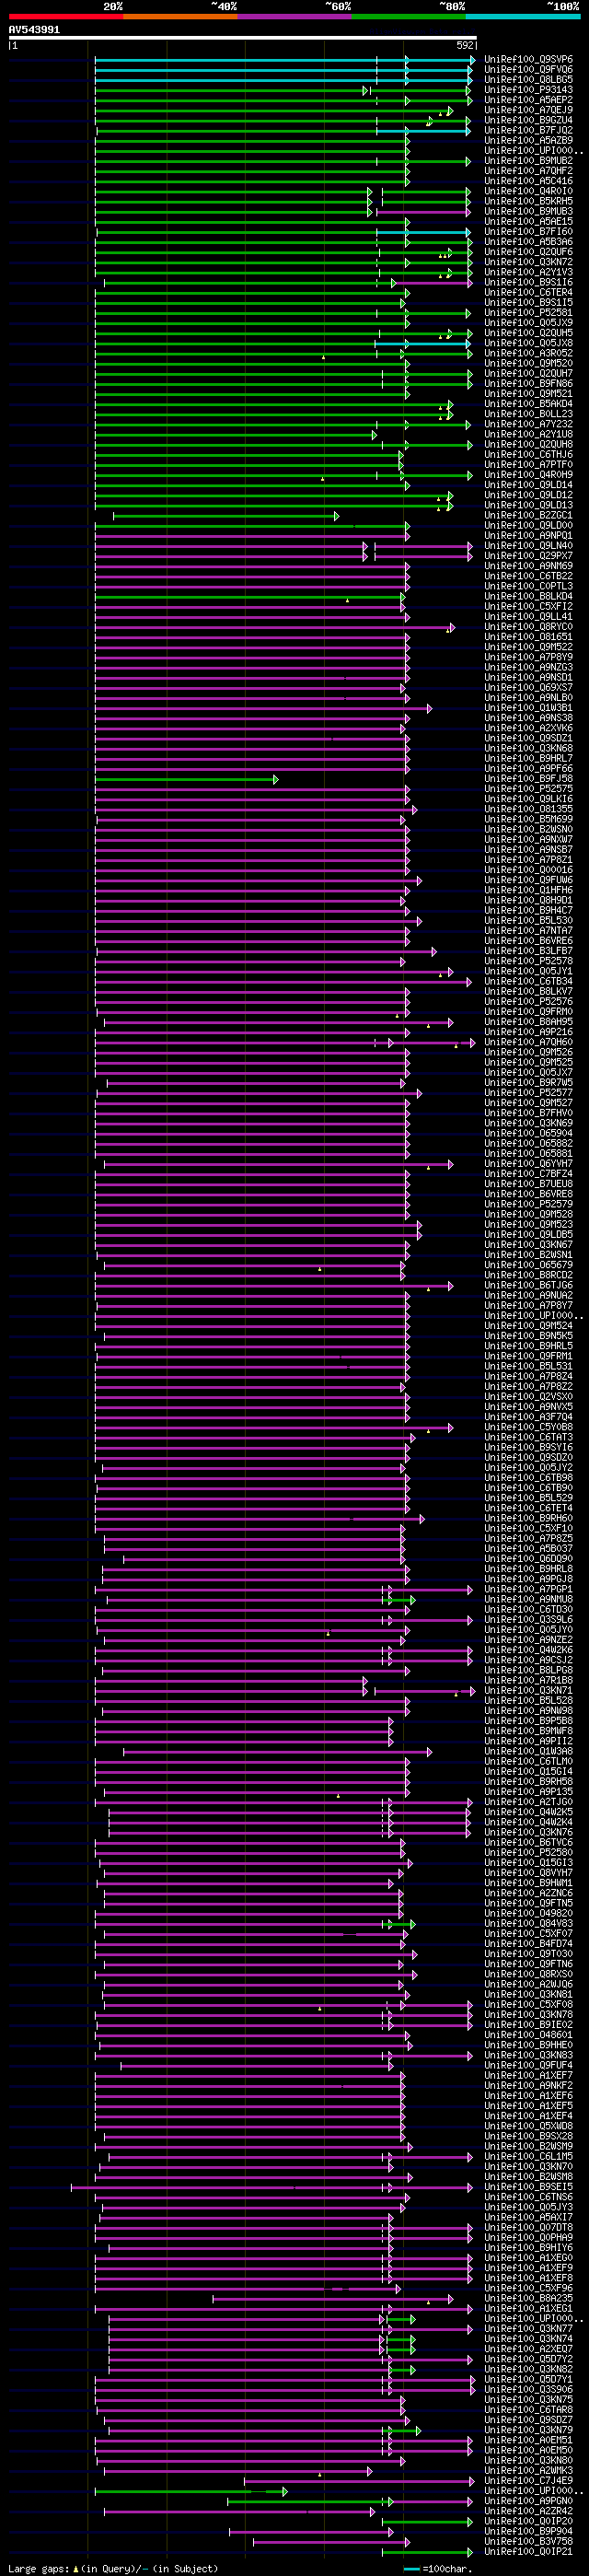This screenshot has width=589, height=2576.
Task: Select the UniRef100_Q9FUW6 label
Action: tap(528, 880)
